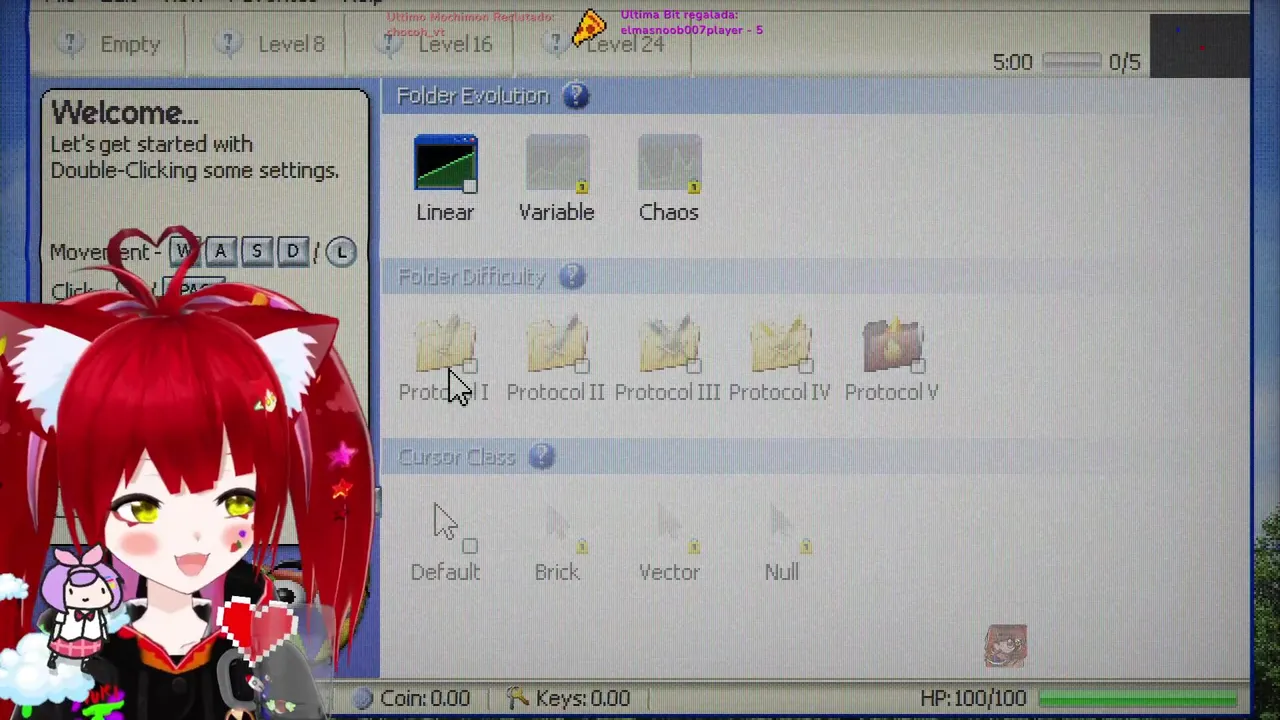
Task: Click the Keys icon in the status bar
Action: point(517,698)
